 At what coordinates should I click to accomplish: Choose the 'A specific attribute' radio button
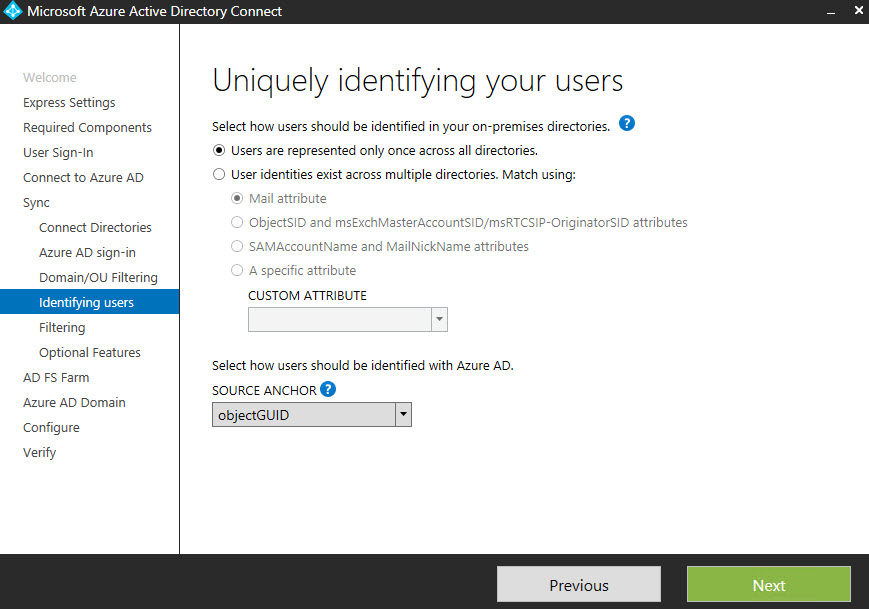pos(237,270)
